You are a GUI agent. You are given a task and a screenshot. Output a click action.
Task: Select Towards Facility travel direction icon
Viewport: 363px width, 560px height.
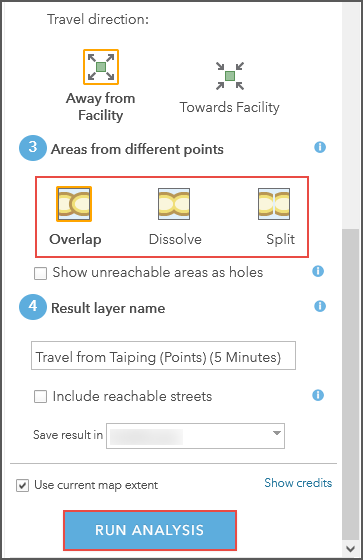(x=230, y=76)
